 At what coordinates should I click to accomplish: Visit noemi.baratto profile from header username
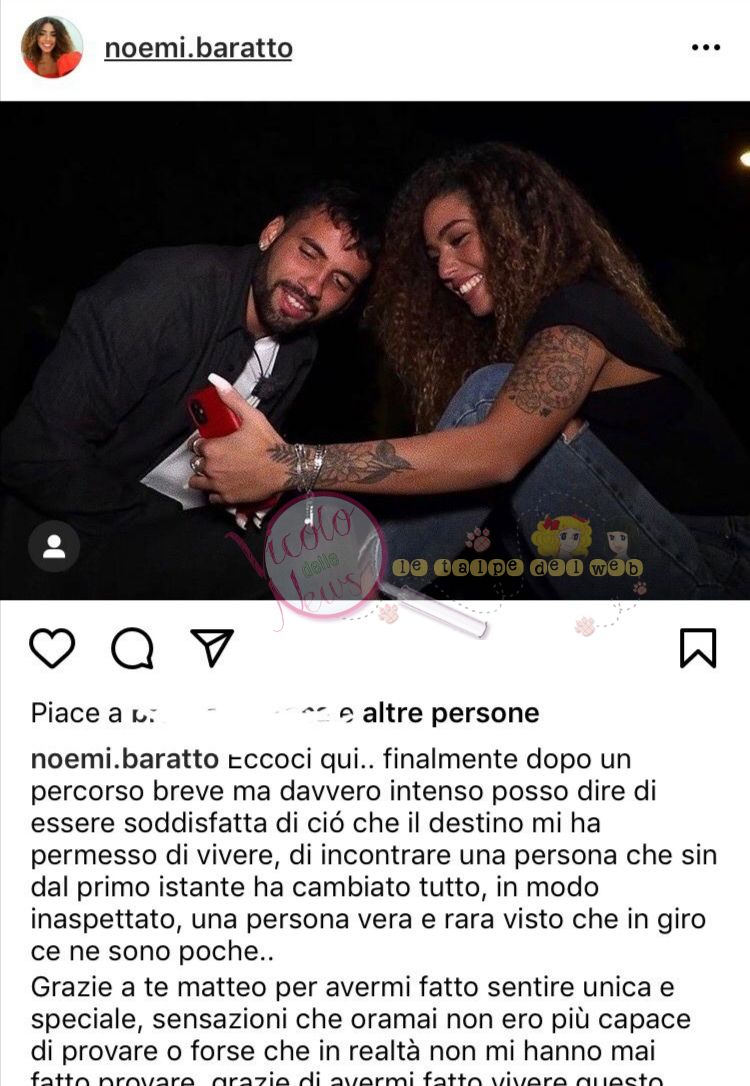(198, 48)
